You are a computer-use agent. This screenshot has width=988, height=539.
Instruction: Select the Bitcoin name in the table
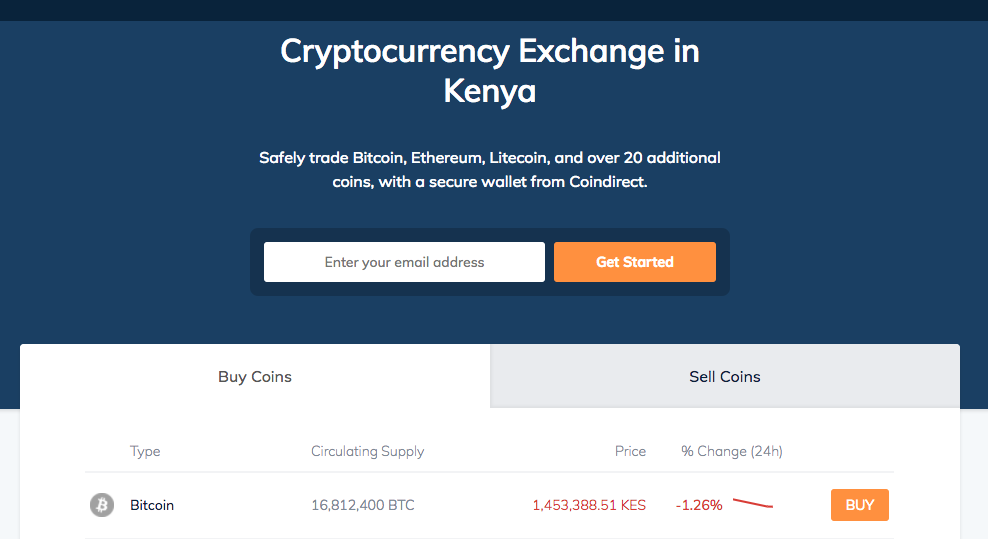click(x=152, y=505)
